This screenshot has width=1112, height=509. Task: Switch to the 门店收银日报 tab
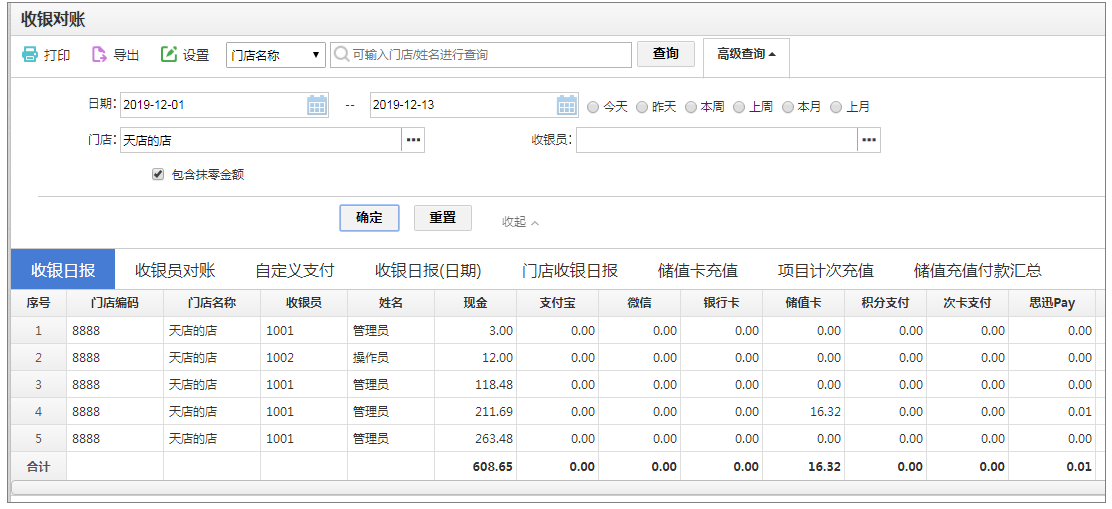click(x=569, y=269)
